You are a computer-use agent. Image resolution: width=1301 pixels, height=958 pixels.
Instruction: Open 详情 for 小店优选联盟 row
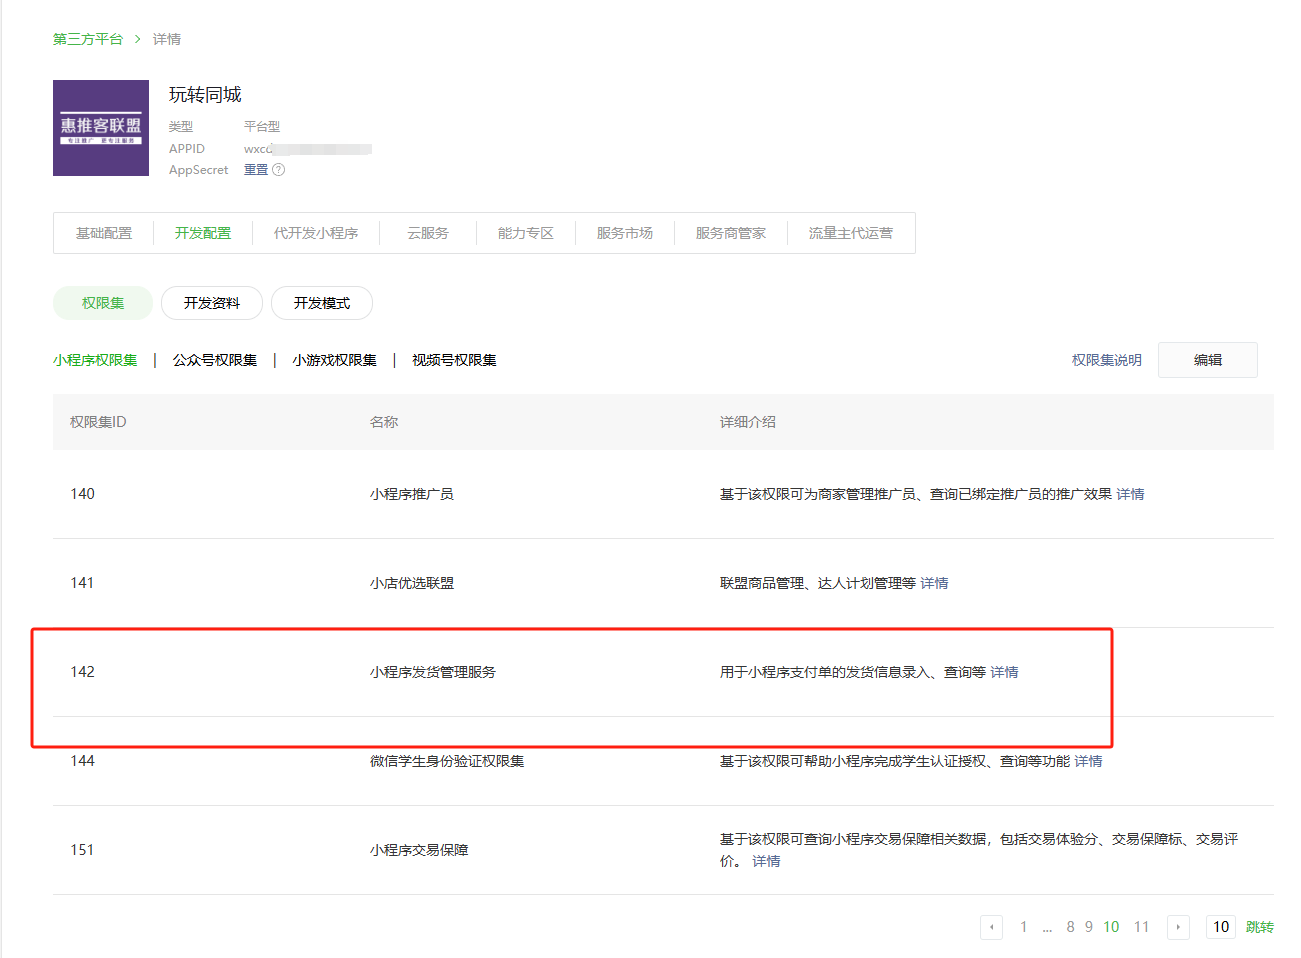tap(935, 583)
